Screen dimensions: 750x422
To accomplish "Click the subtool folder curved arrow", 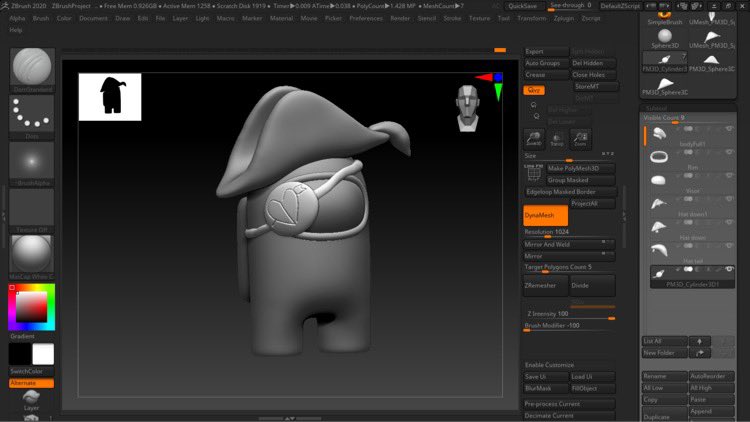I will [699, 353].
